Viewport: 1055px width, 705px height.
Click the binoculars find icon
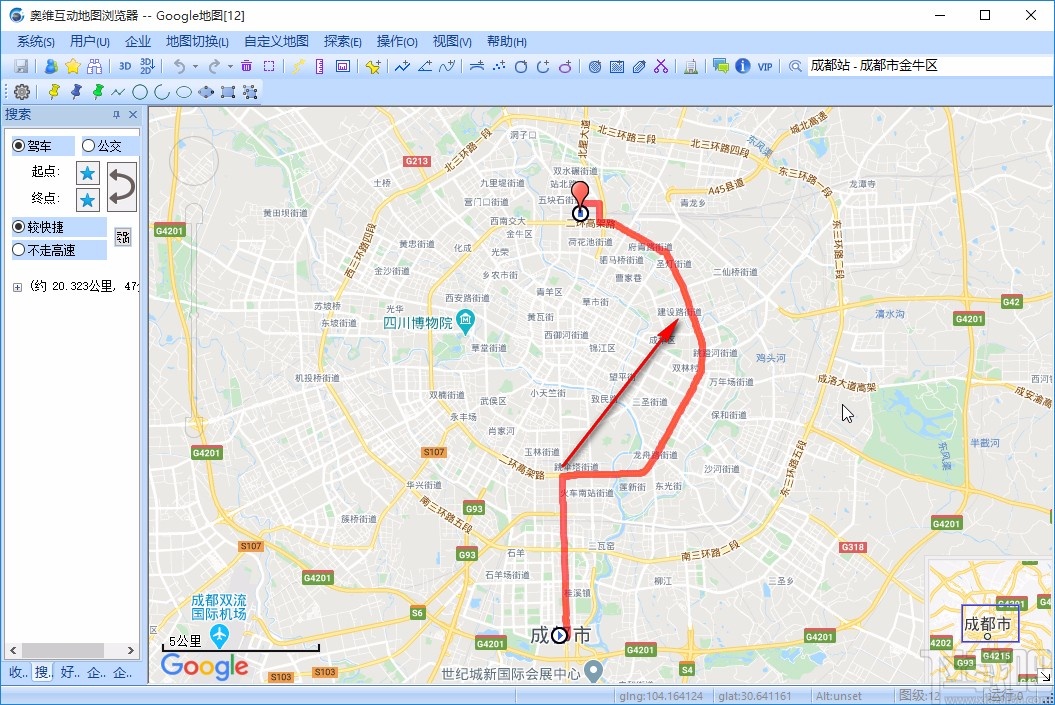coord(94,66)
